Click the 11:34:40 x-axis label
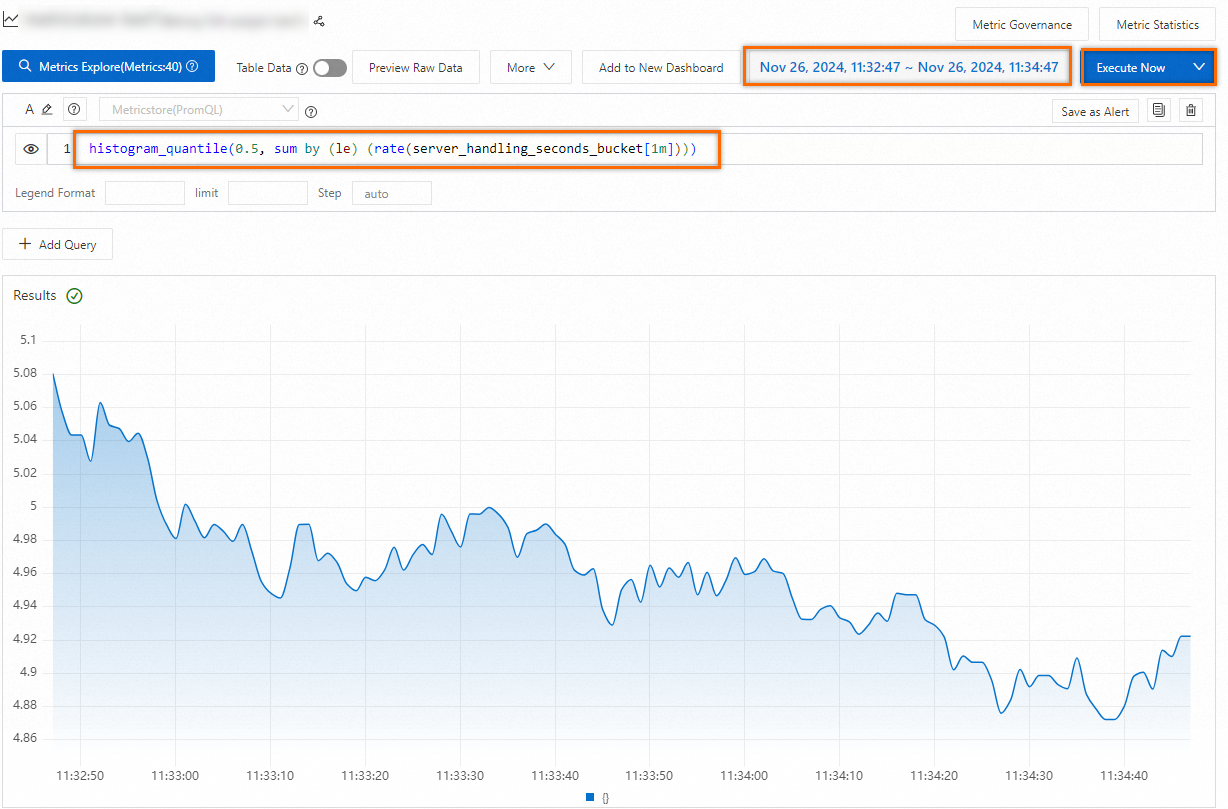 1124,775
